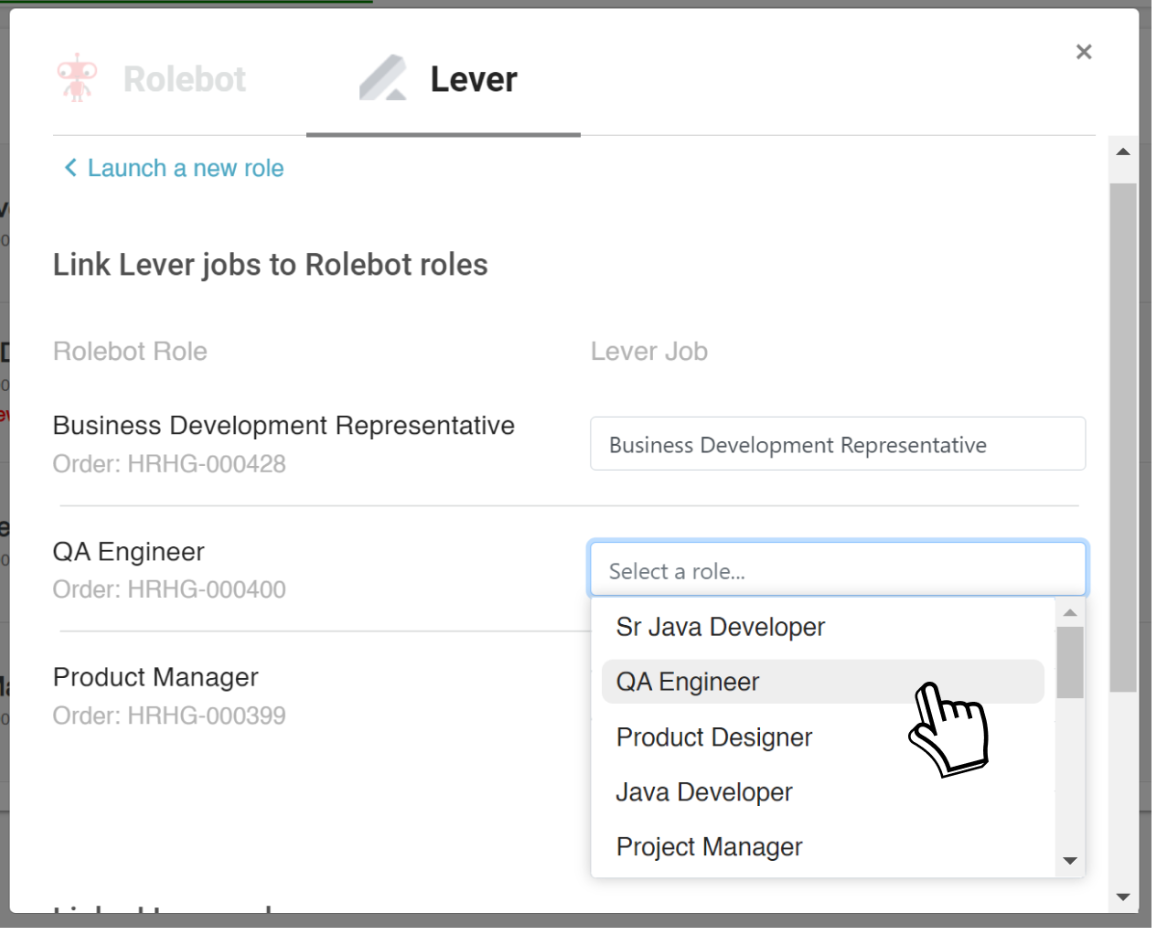The height and width of the screenshot is (928, 1156).
Task: Click the up arrow on the modal scrollbar
Action: click(x=1122, y=150)
